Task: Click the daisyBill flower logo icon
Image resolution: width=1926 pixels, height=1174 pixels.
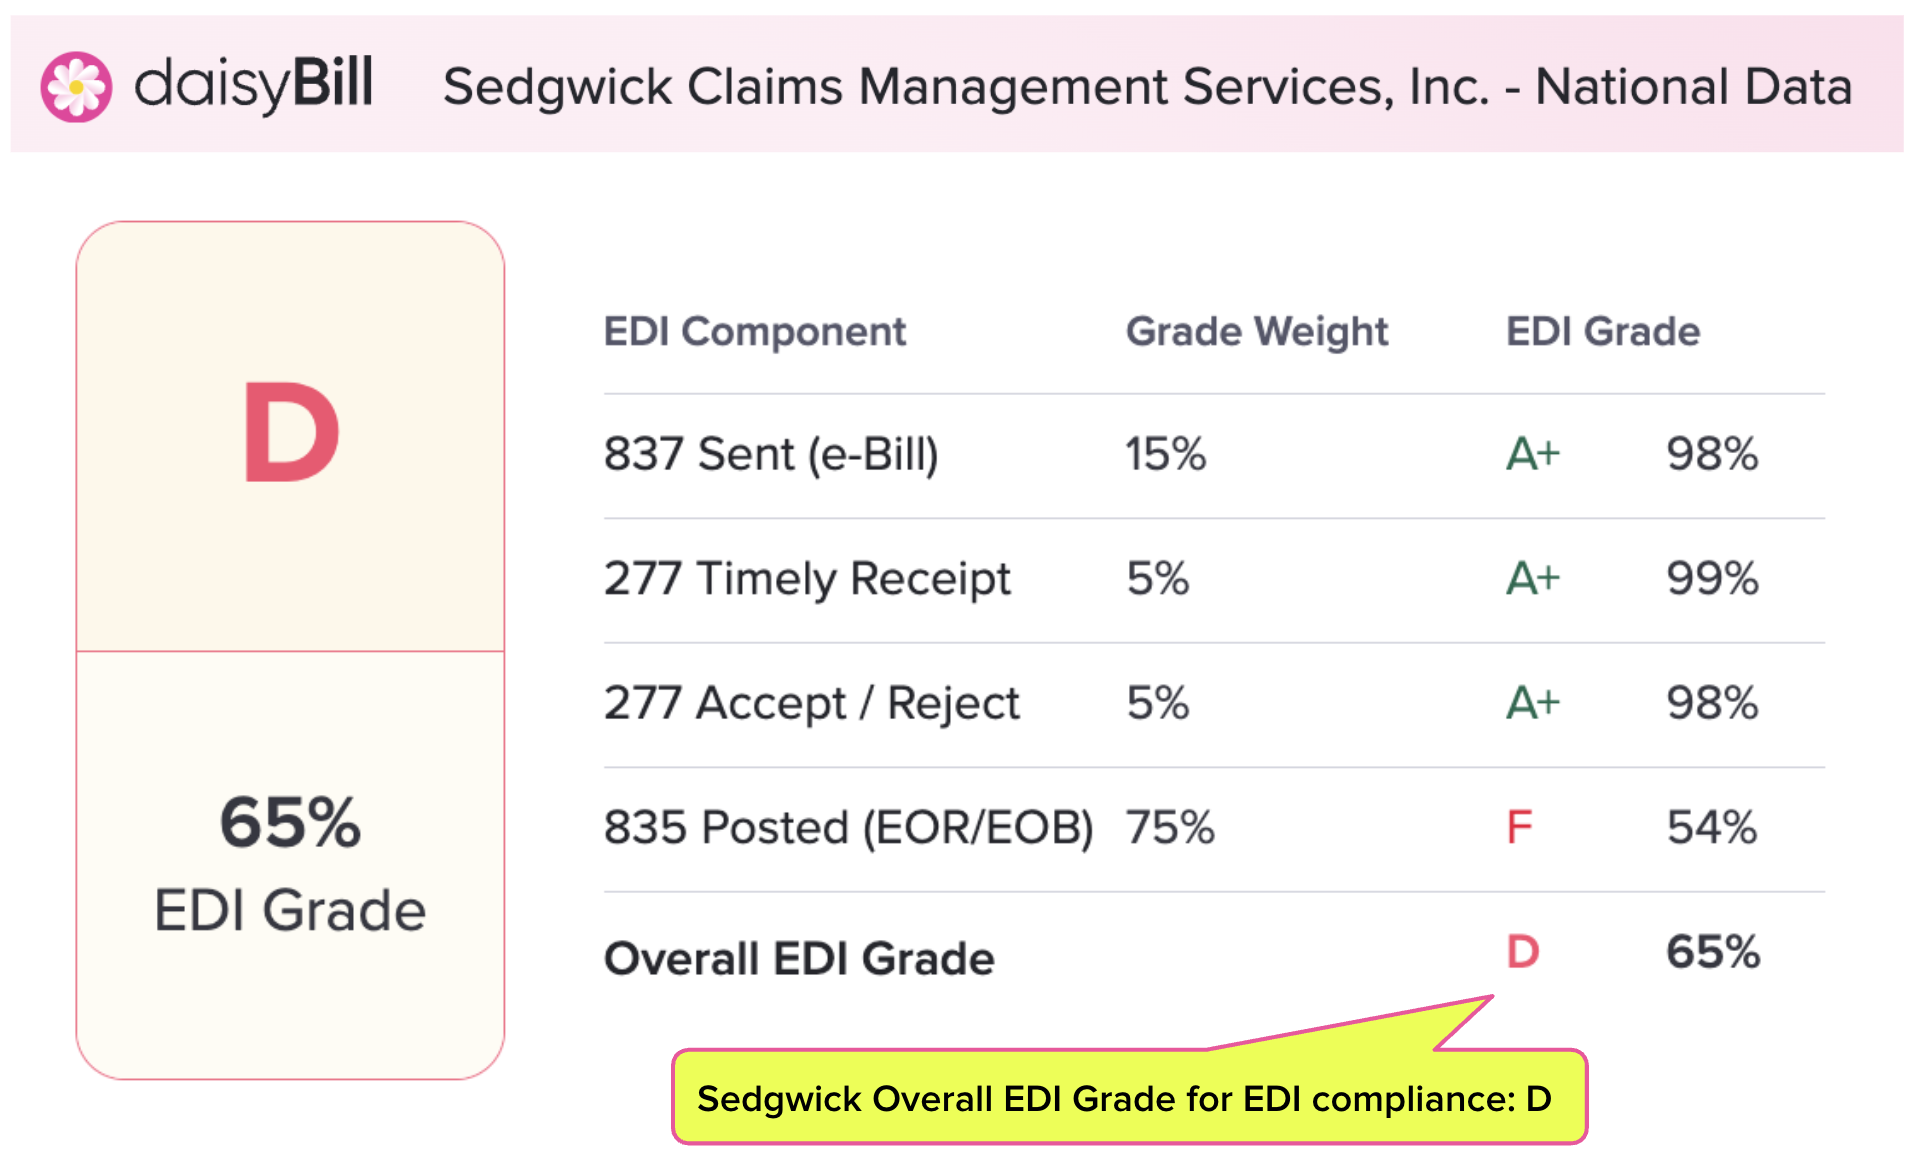Action: coord(76,87)
